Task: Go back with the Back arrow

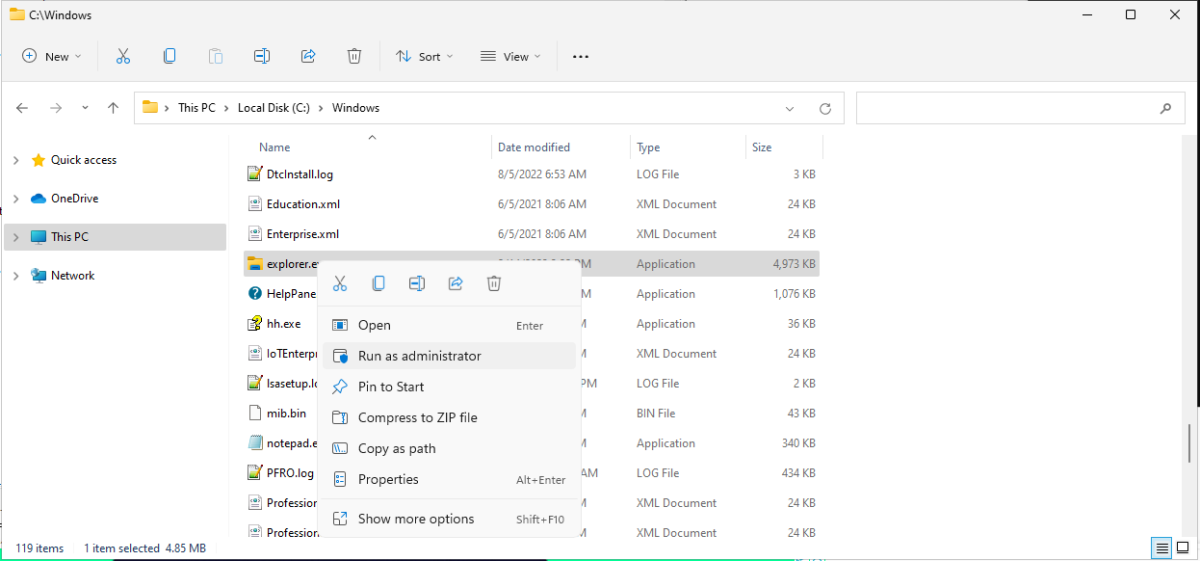Action: click(x=22, y=108)
